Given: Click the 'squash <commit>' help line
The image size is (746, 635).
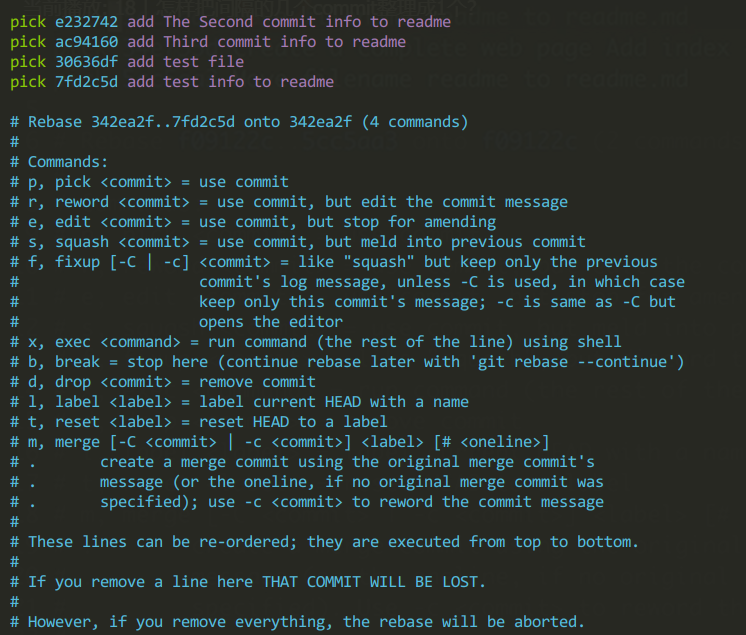Looking at the screenshot, I should [x=298, y=242].
